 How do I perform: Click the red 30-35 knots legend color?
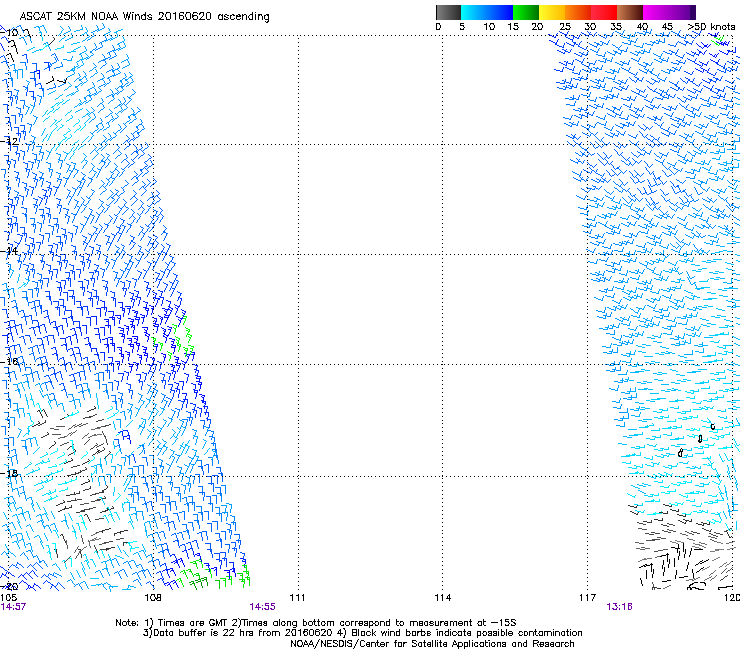[604, 12]
